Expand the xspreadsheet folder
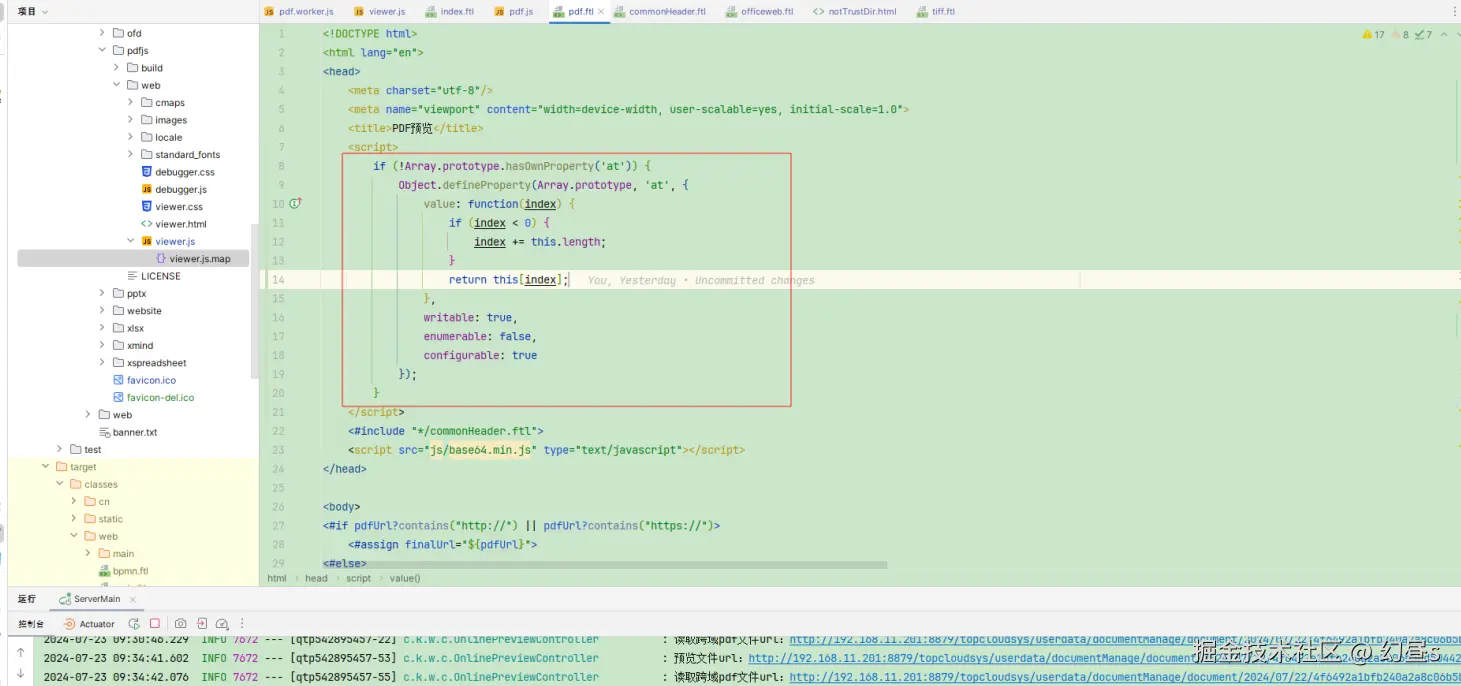 [102, 363]
